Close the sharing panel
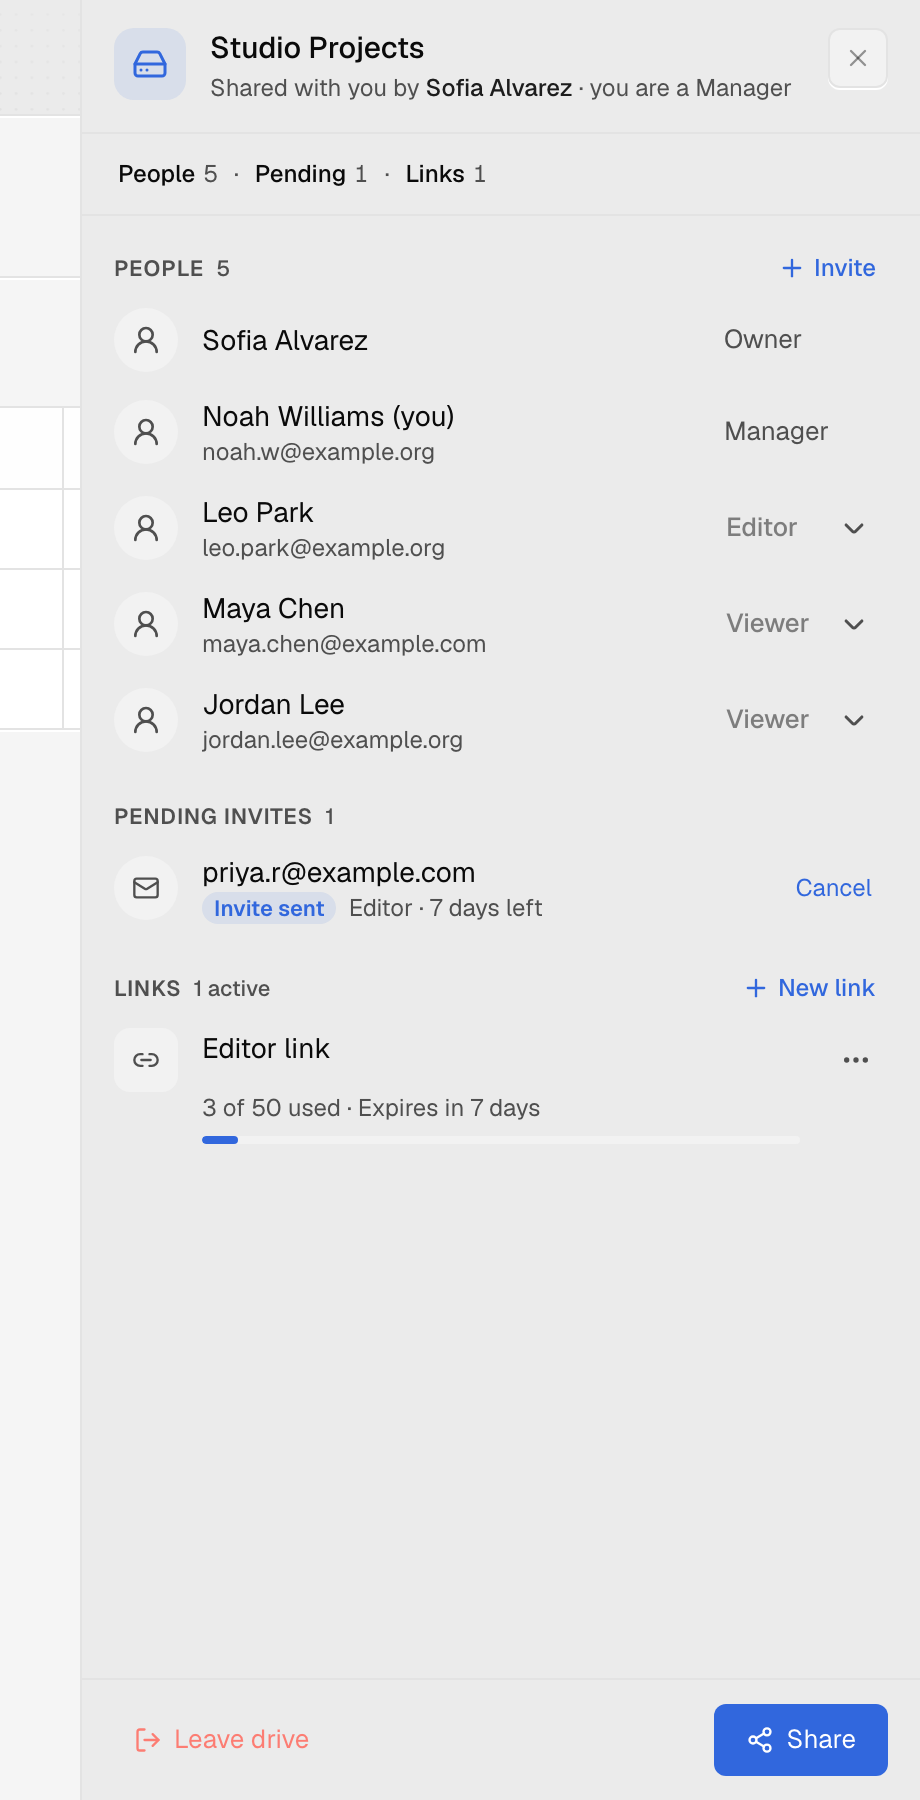The image size is (920, 1800). (x=858, y=58)
